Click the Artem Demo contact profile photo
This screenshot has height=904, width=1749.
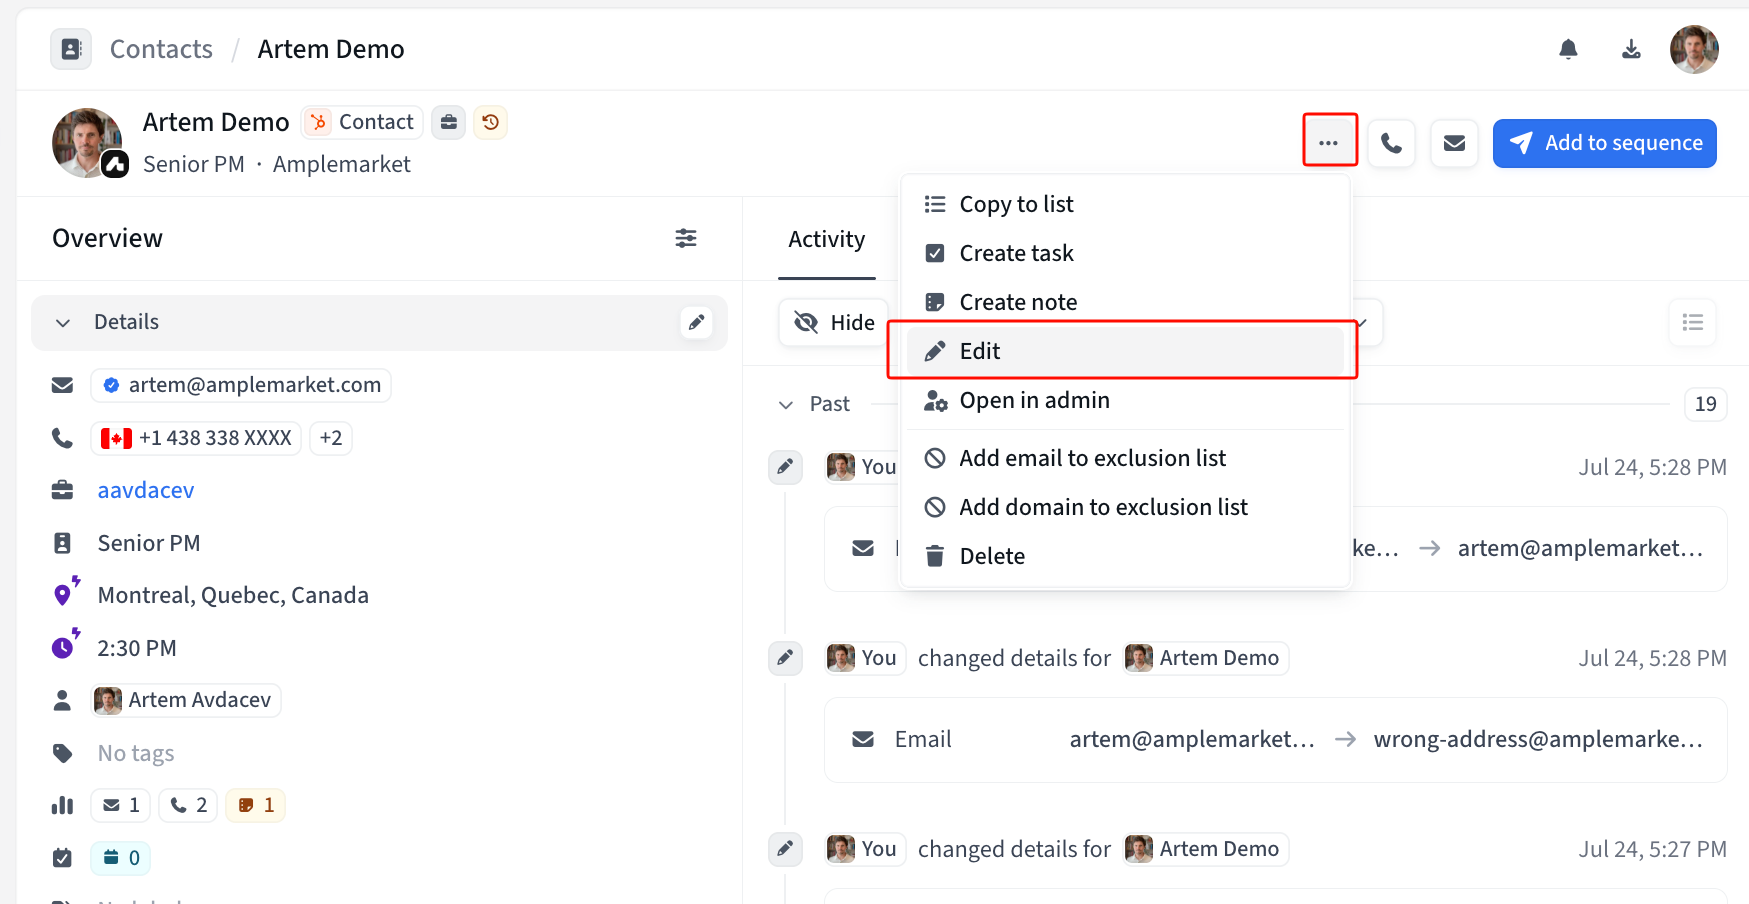click(x=88, y=143)
